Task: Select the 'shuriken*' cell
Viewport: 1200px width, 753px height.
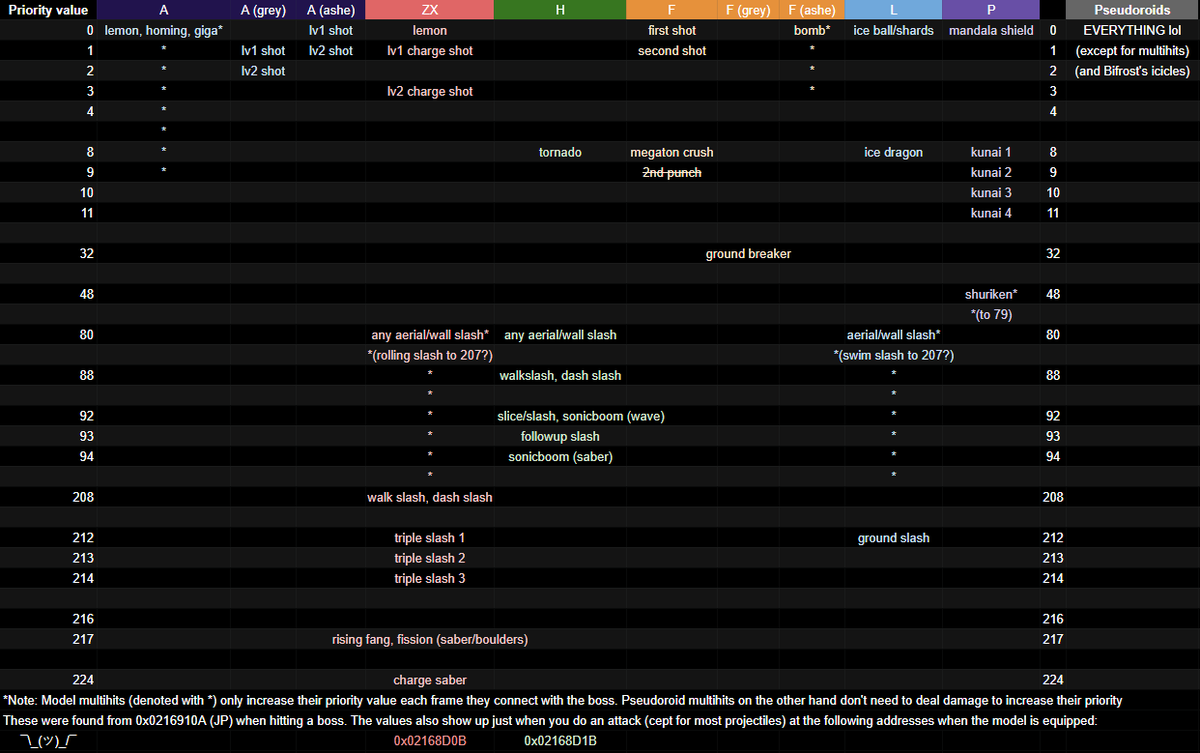Action: click(x=991, y=295)
